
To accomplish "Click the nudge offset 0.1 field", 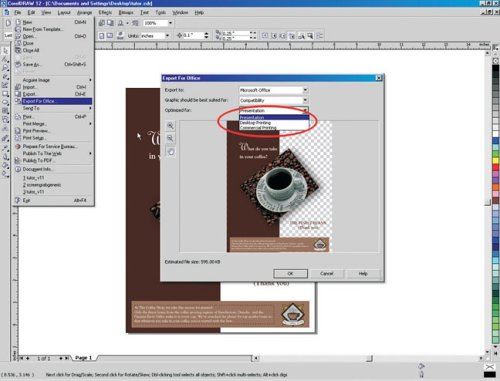I will pyautogui.click(x=192, y=35).
